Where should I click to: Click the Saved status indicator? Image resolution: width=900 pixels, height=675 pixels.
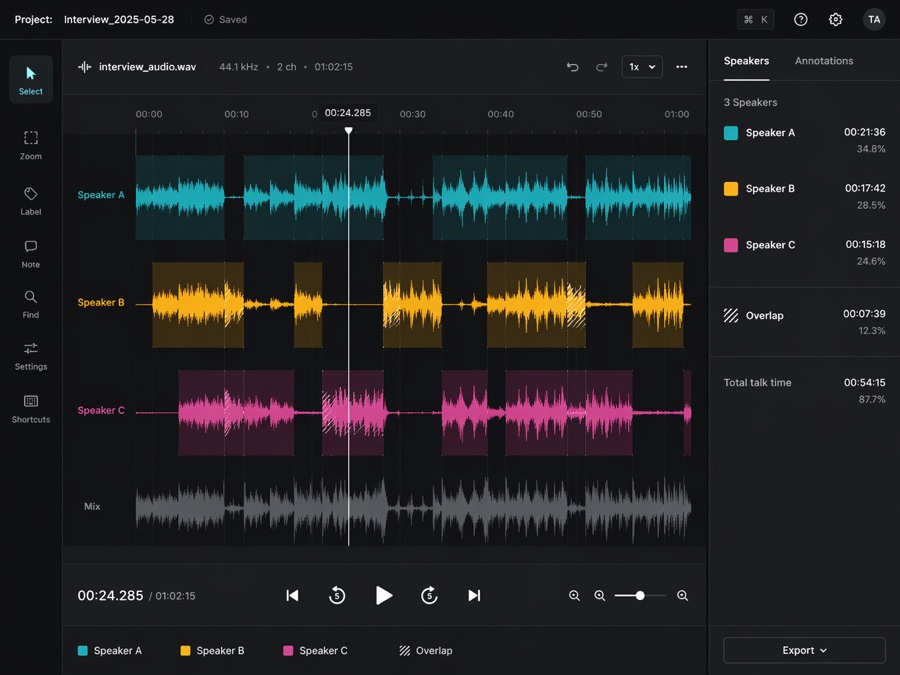(x=226, y=20)
